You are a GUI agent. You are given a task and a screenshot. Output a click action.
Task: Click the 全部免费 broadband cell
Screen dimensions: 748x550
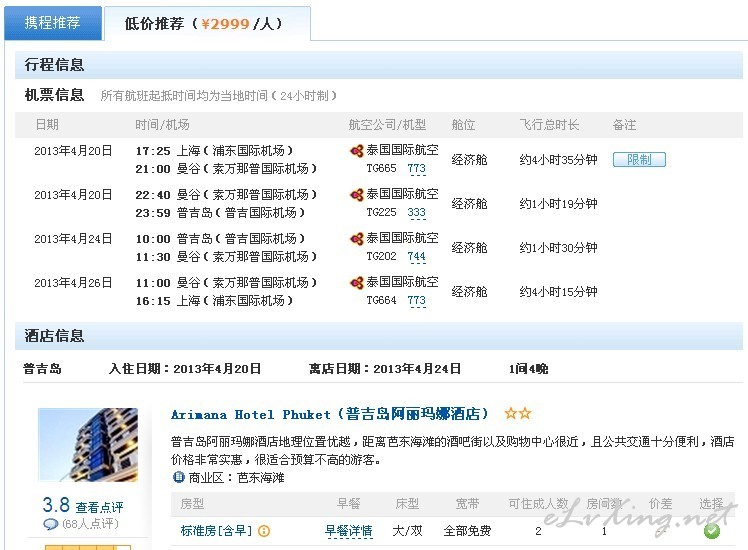click(467, 531)
